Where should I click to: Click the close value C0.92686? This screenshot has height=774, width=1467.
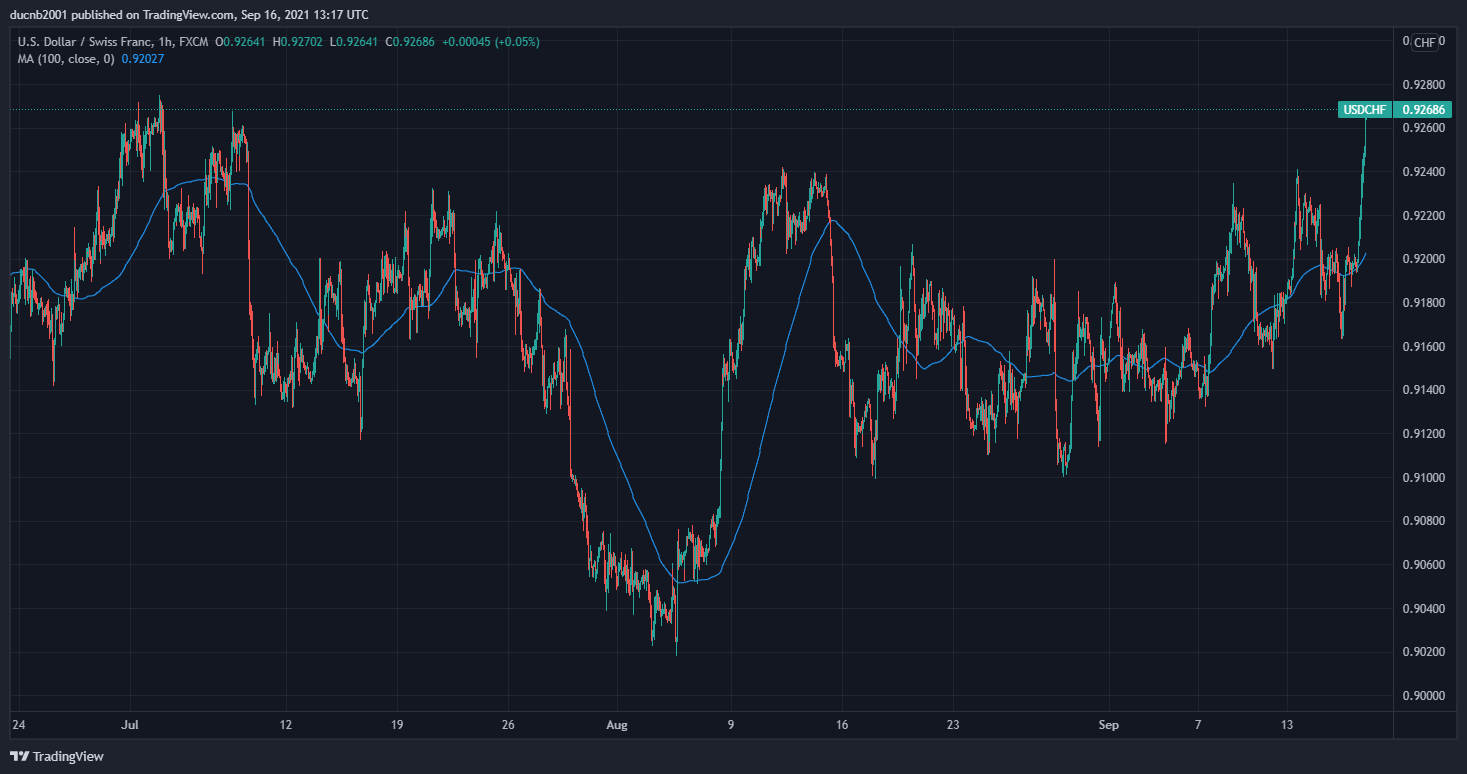coord(409,42)
